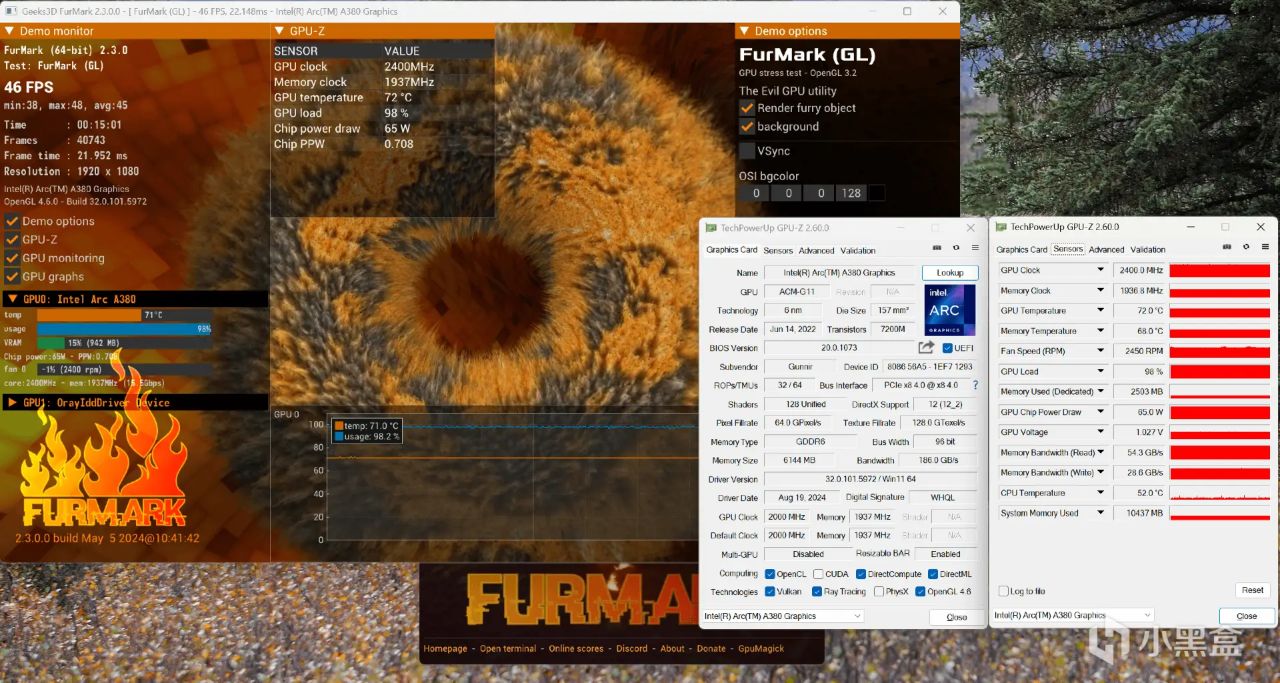
Task: Toggle background checkbox in Demo options
Action: point(747,127)
